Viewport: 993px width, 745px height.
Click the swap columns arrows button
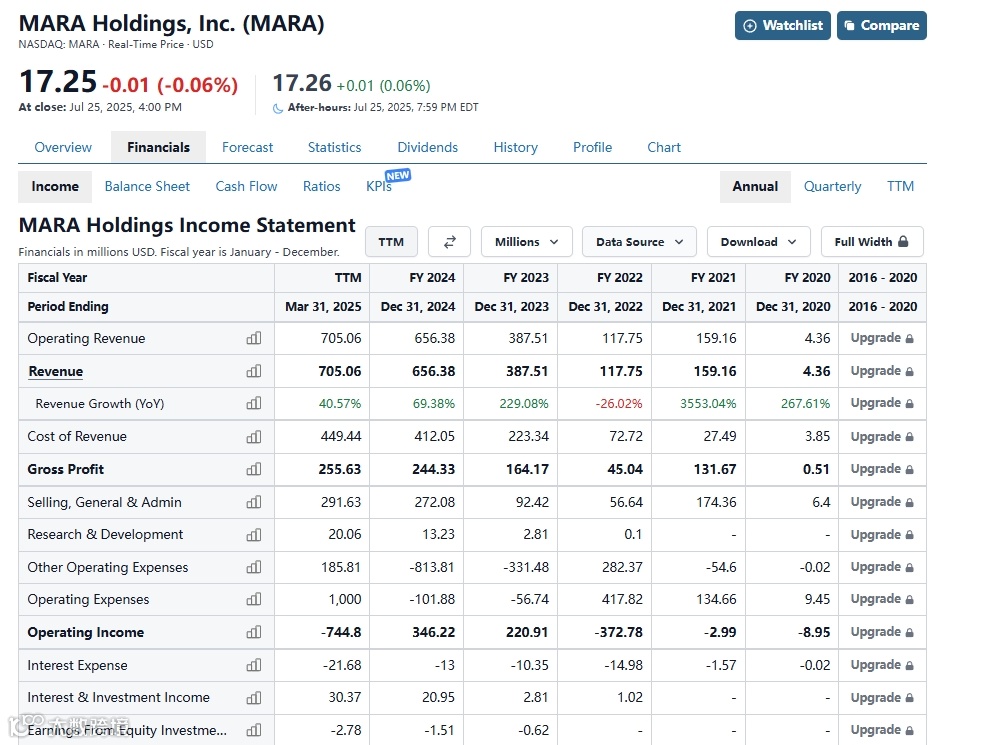[449, 241]
